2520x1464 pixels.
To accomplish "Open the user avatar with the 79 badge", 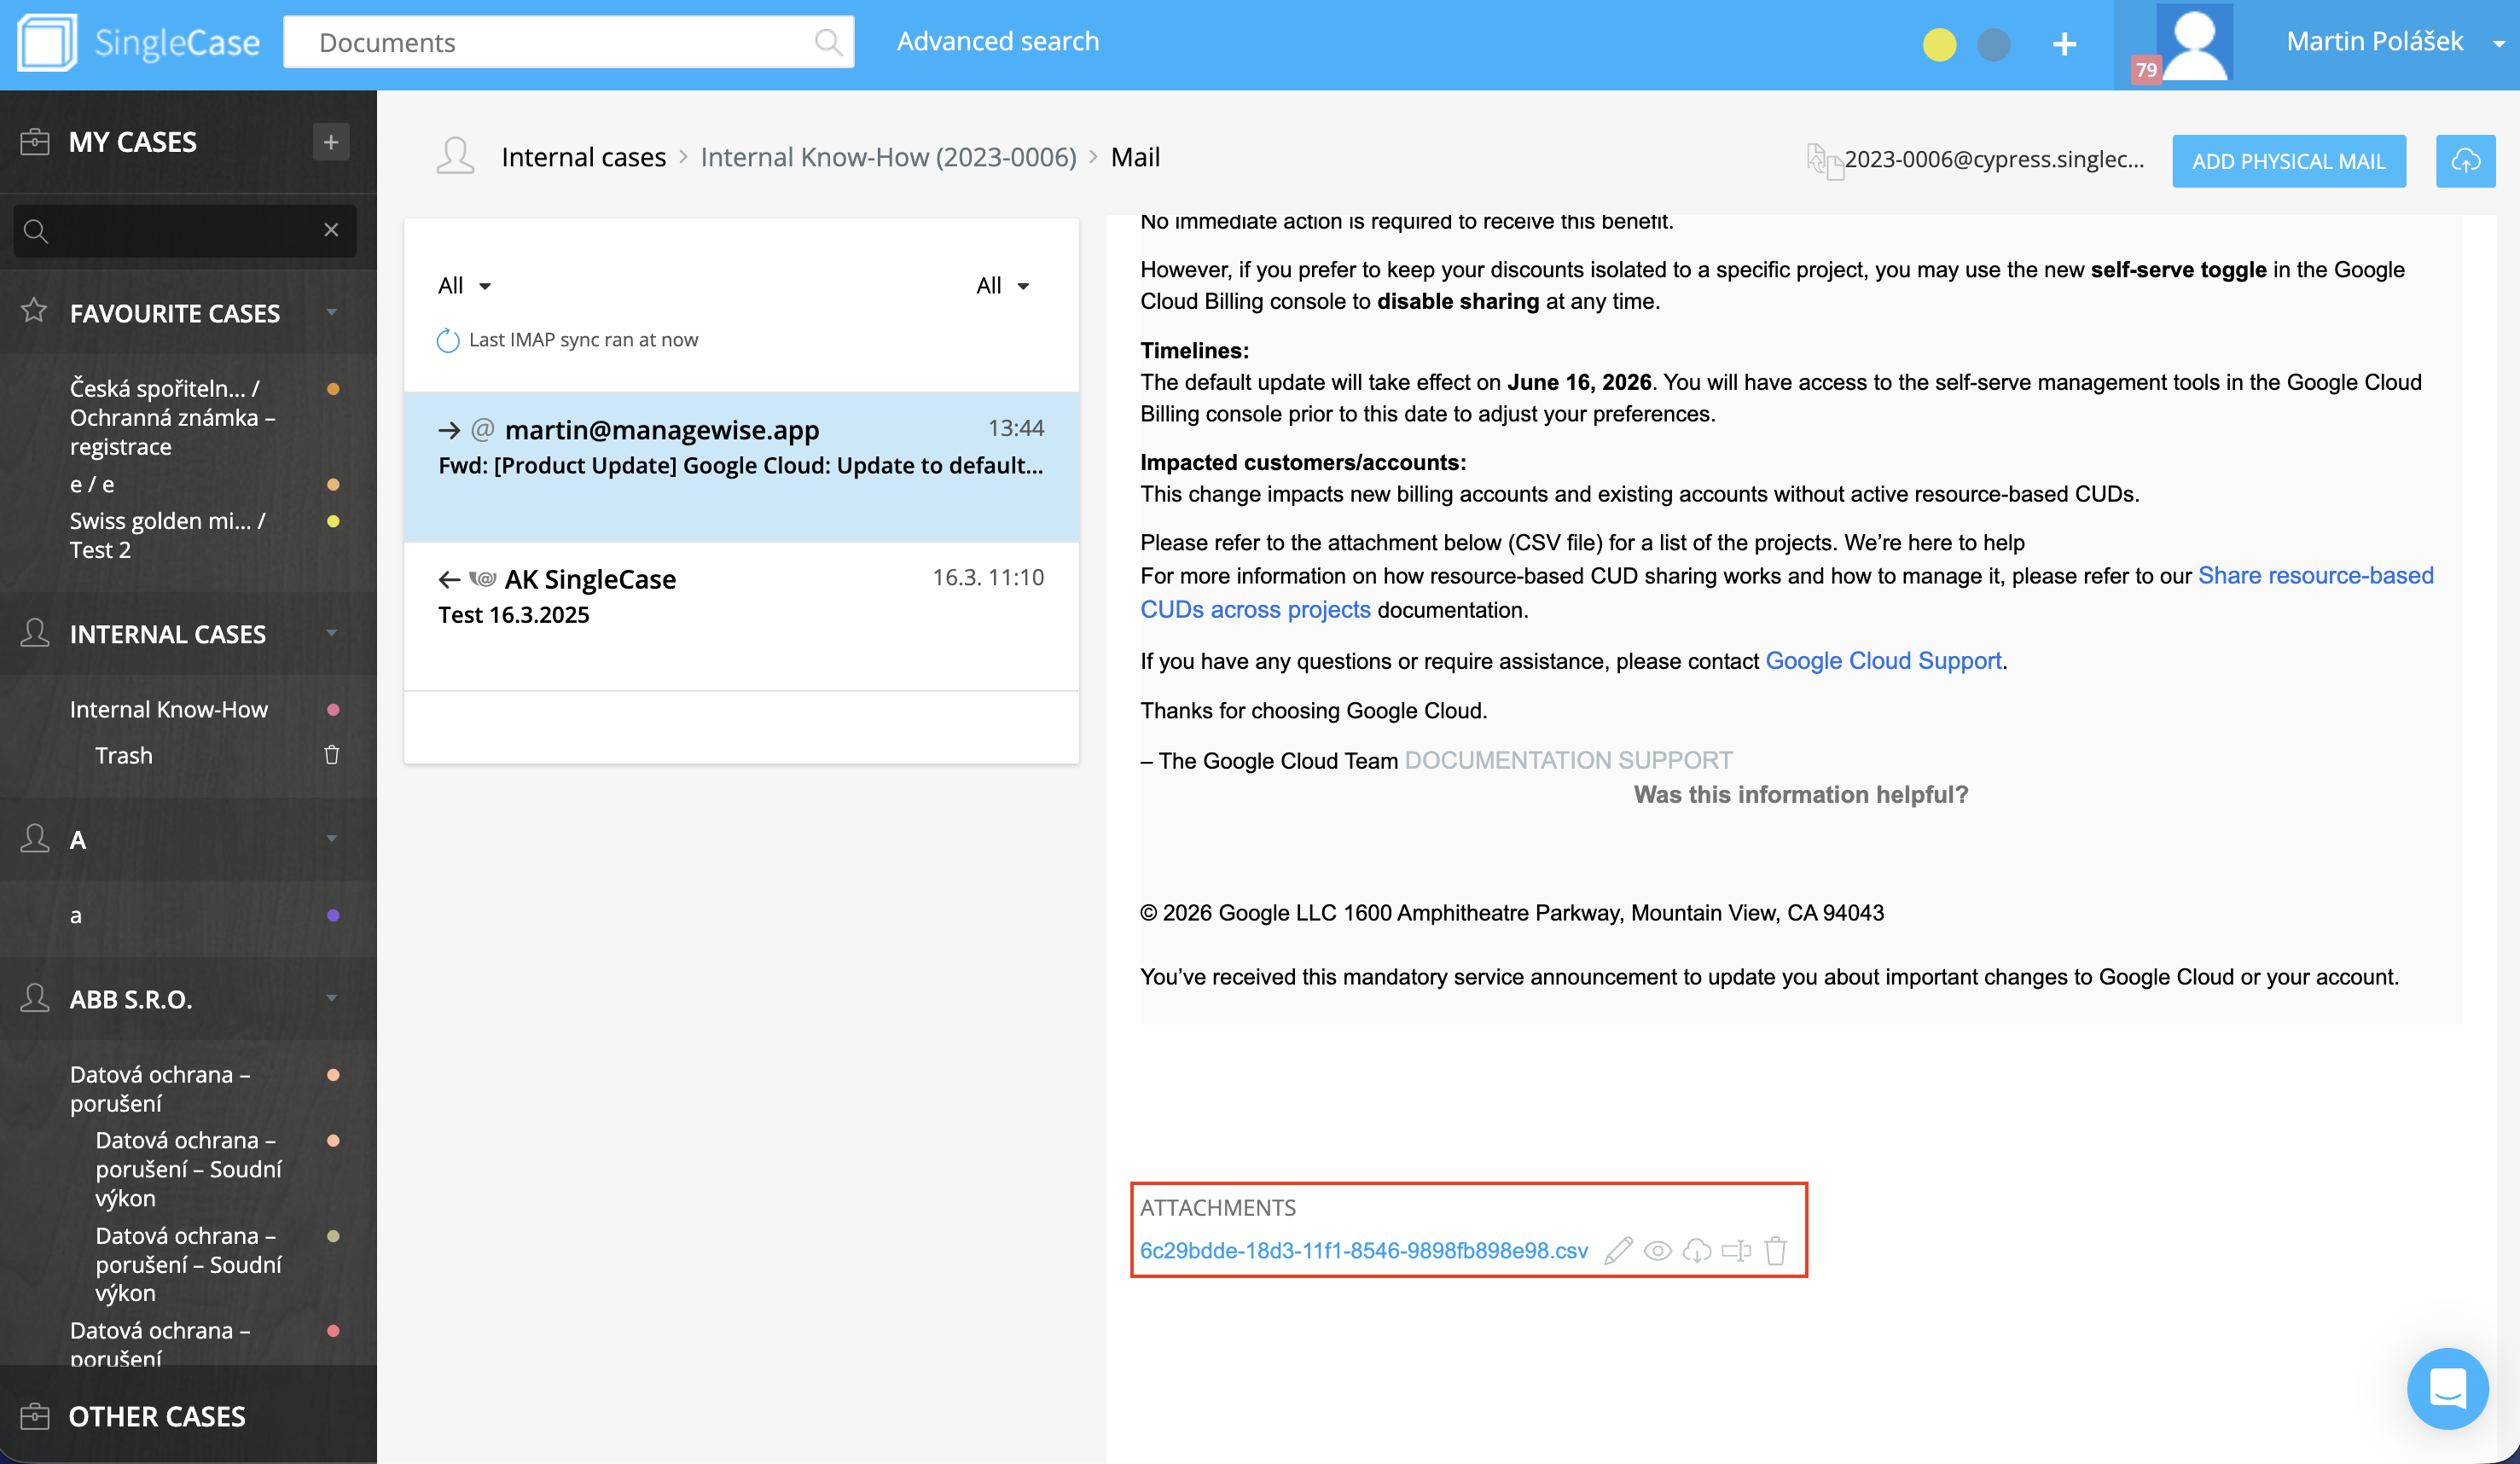I will [2194, 42].
